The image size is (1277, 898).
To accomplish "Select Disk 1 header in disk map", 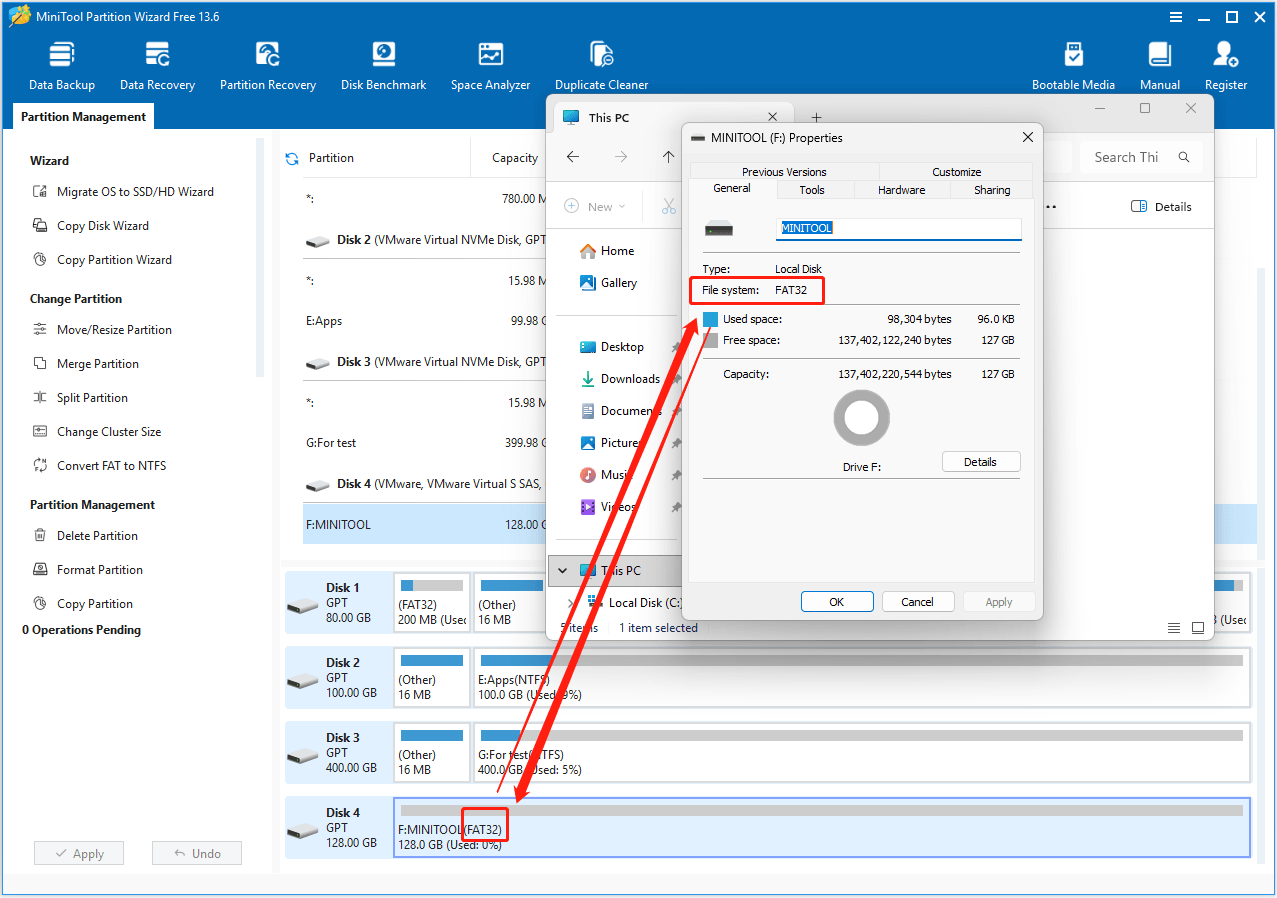I will click(x=338, y=602).
